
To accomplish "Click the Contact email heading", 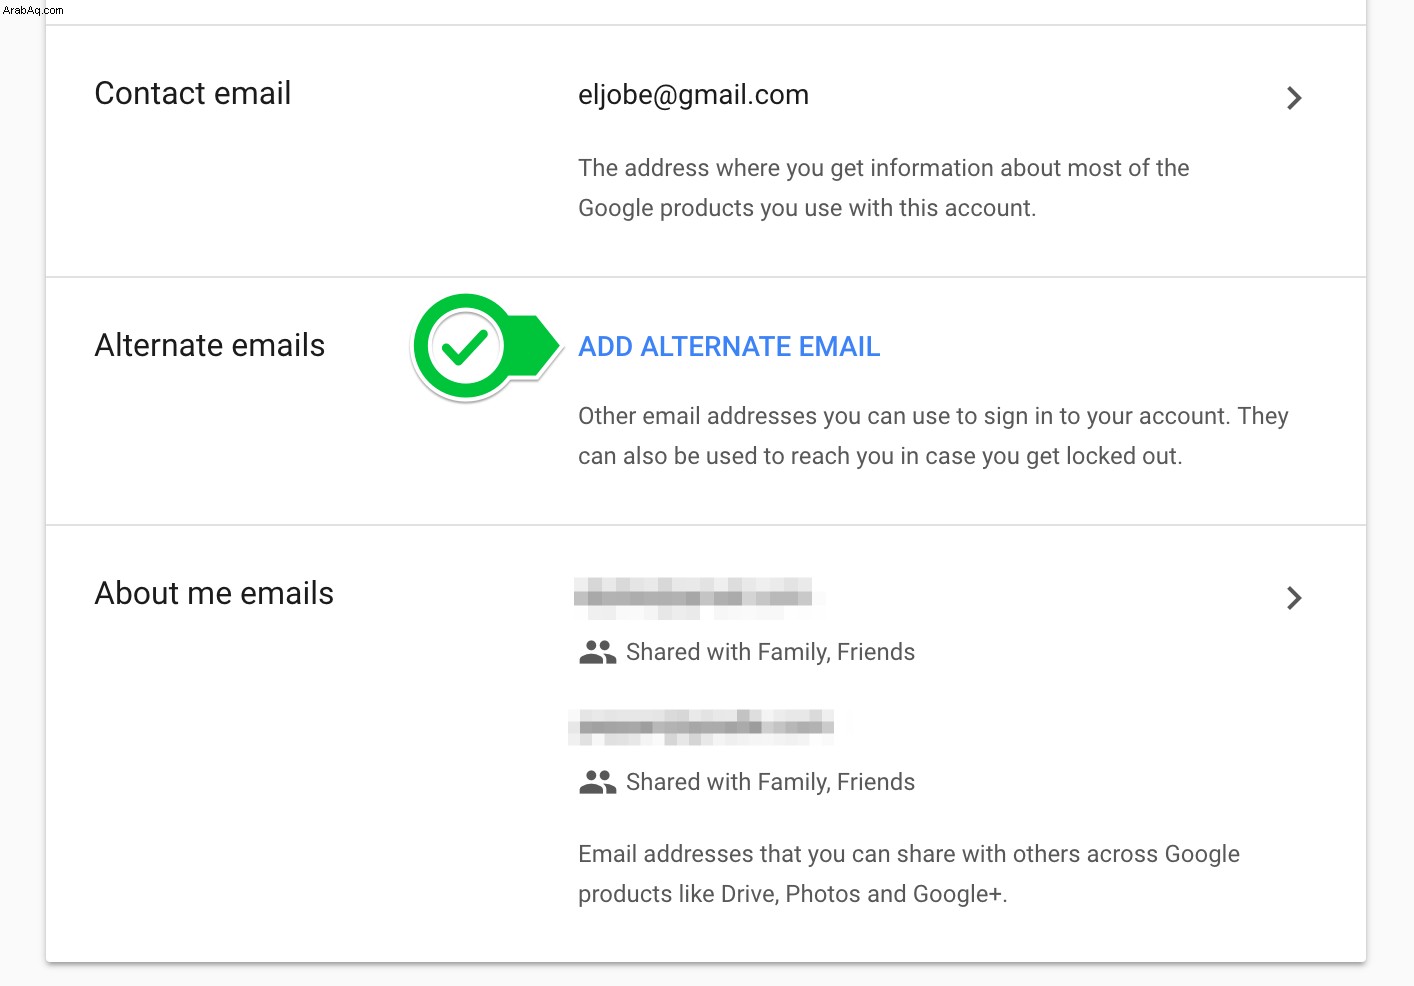I will tap(193, 93).
